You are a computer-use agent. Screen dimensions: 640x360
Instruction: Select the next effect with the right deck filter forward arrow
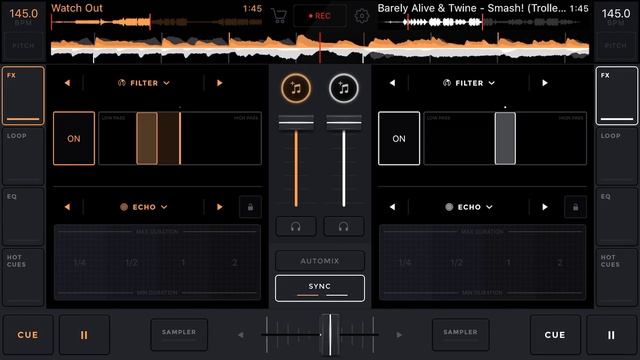544,83
